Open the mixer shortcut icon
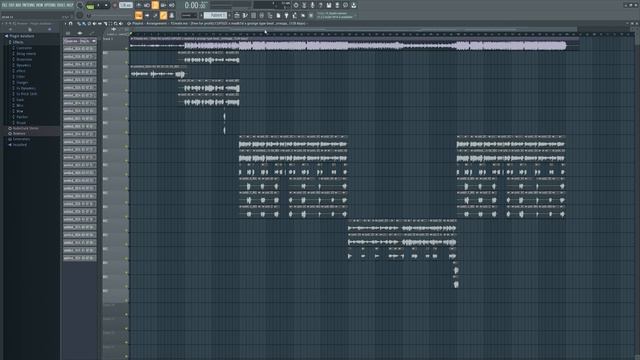 [x=262, y=16]
